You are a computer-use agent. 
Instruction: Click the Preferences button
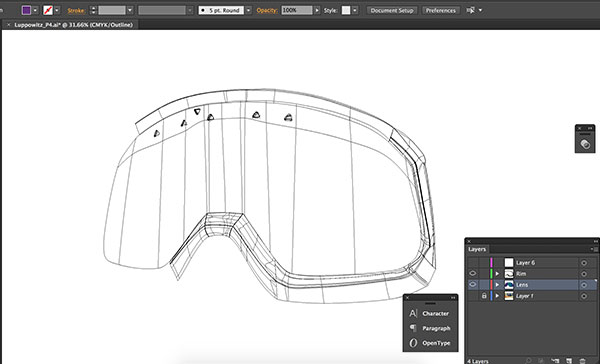pyautogui.click(x=441, y=10)
